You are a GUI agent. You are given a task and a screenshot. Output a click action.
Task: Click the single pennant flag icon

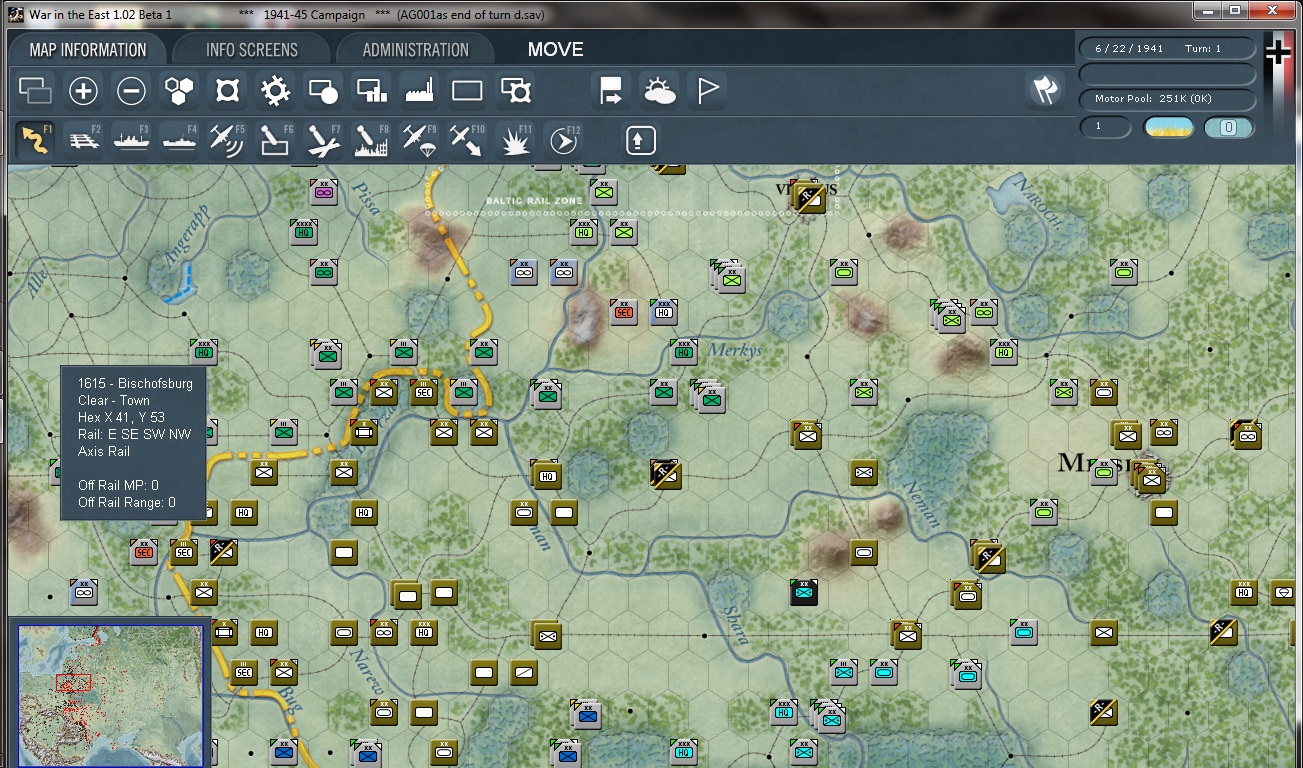[x=707, y=91]
